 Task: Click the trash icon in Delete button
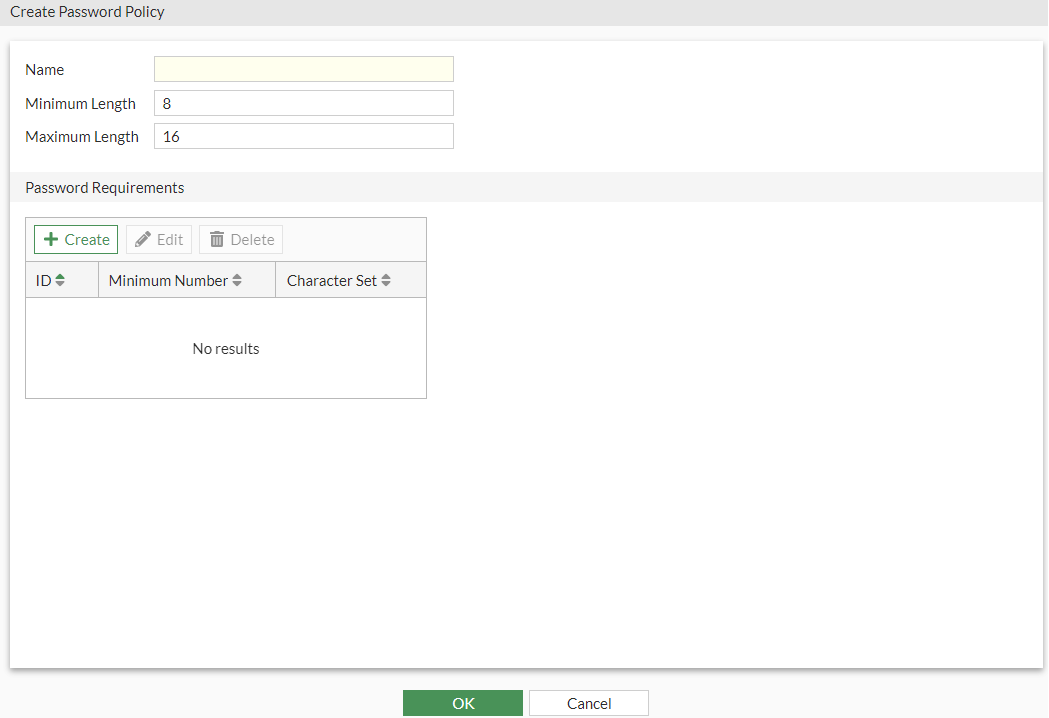click(x=217, y=239)
